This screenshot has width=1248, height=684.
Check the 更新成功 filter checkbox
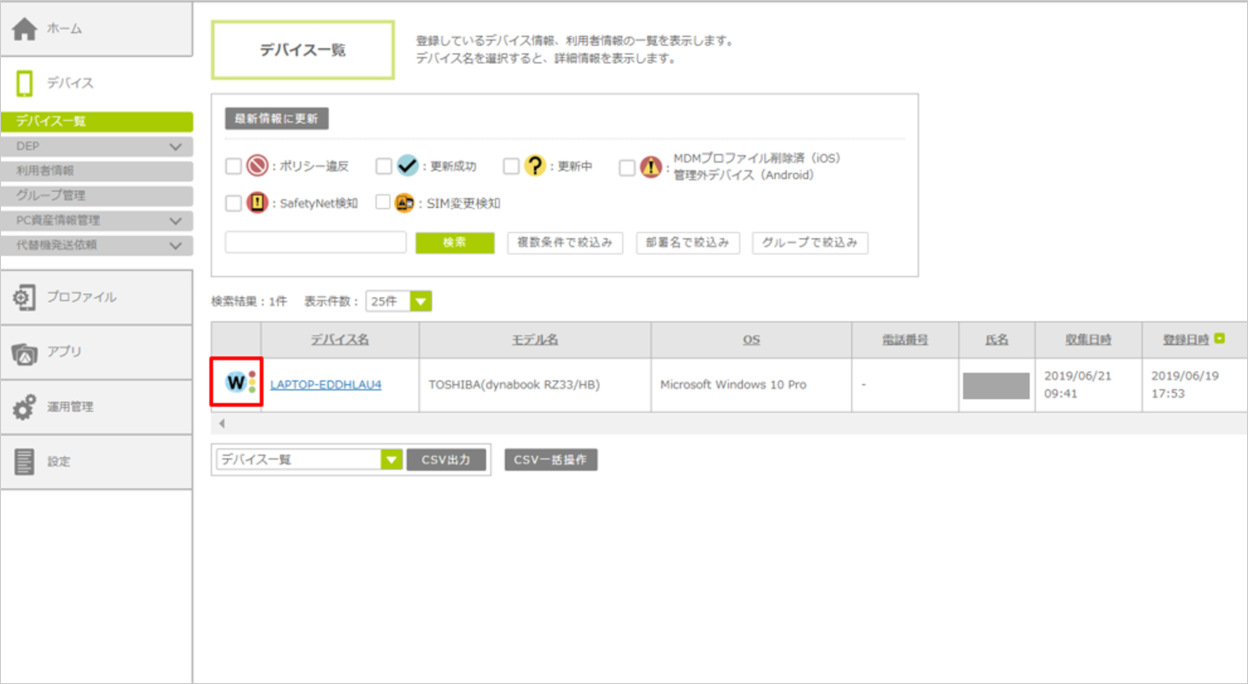click(x=384, y=166)
